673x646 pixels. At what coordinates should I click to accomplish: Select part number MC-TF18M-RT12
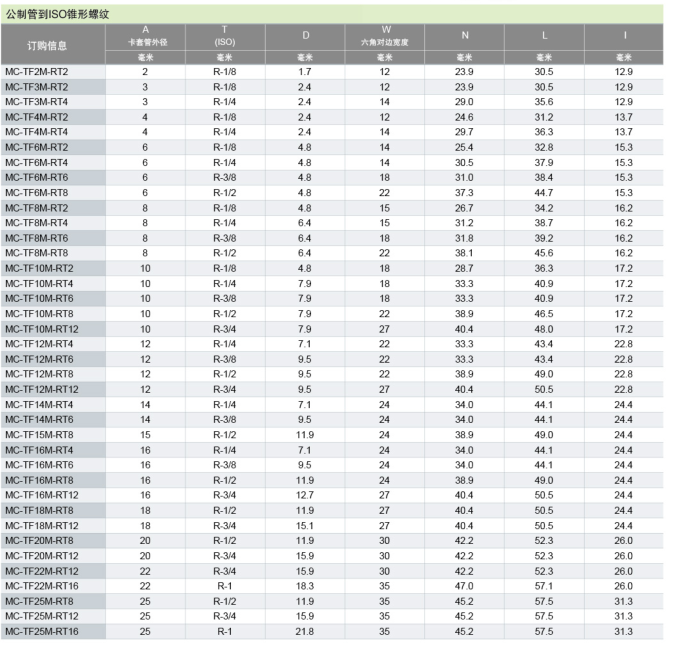[x=42, y=526]
